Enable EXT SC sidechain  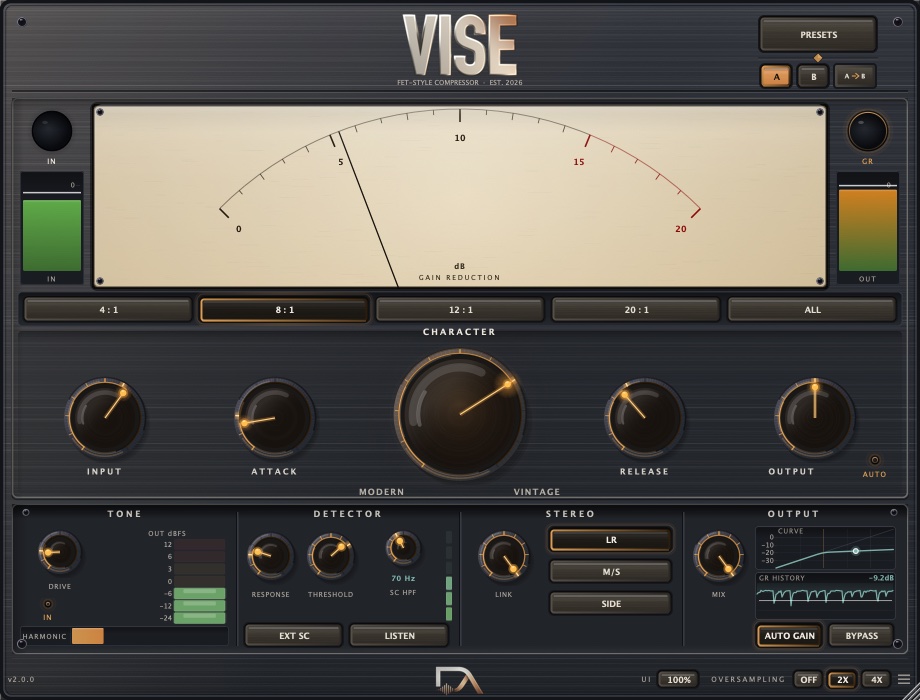(293, 635)
